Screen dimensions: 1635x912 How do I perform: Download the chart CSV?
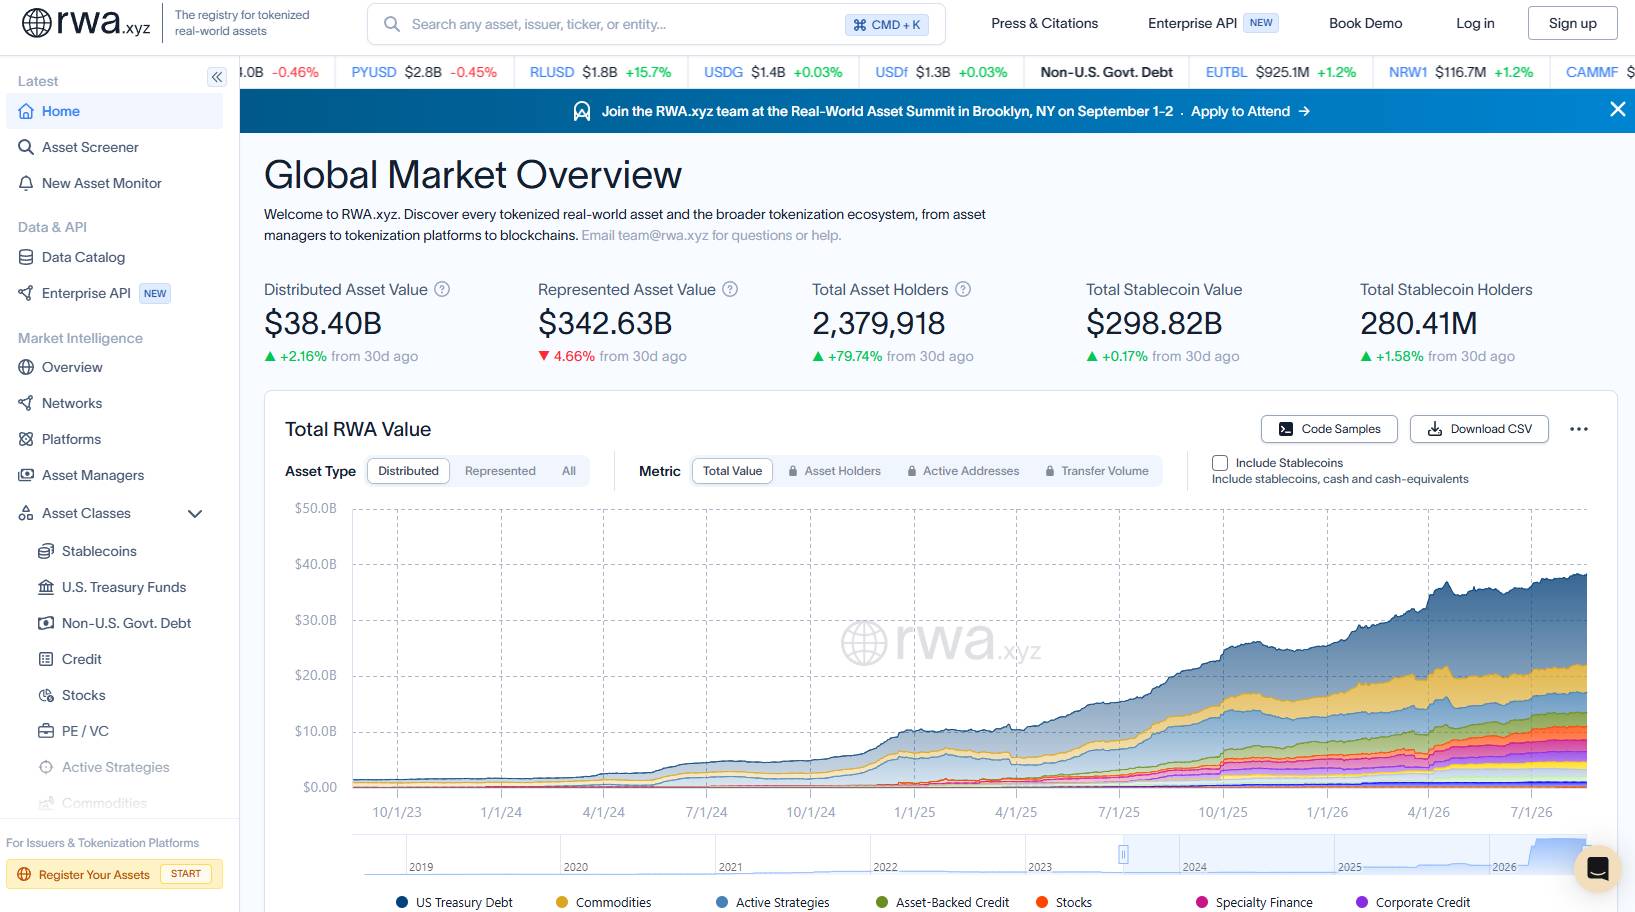click(1479, 429)
